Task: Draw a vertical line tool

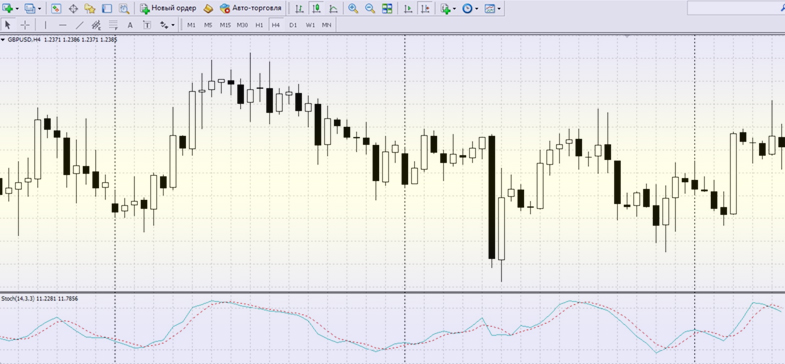Action: coord(46,25)
